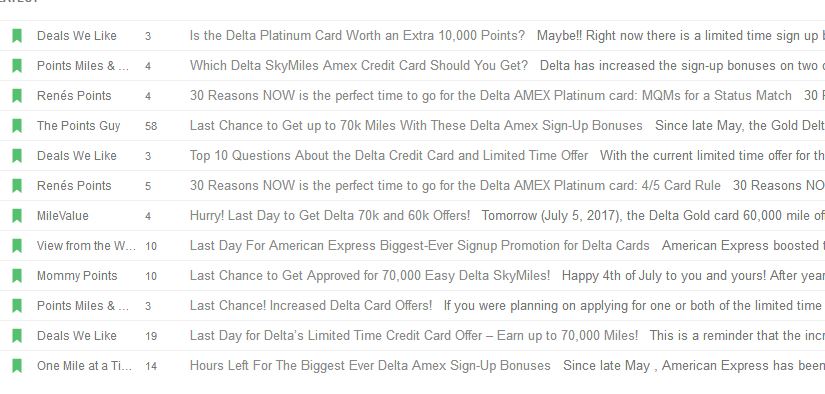Toggle the bookmark icon on the MileValue row
The width and height of the screenshot is (825, 394).
point(17,216)
